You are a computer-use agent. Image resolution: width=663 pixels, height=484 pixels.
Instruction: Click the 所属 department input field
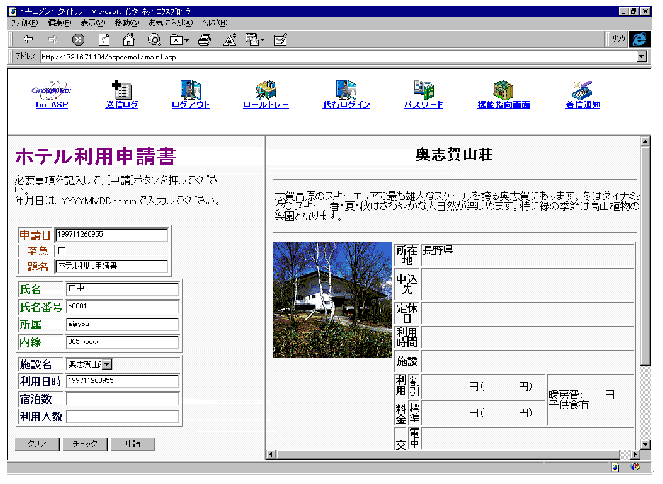(x=122, y=324)
